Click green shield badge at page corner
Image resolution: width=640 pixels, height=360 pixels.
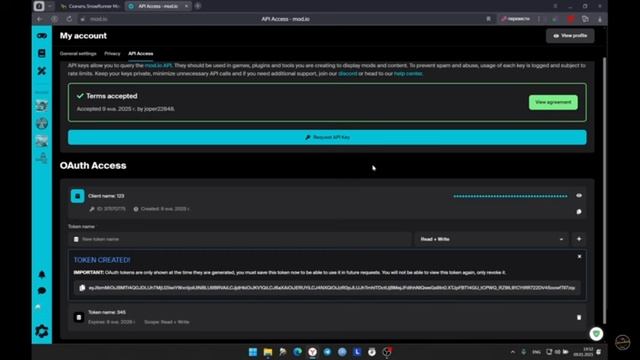pos(596,334)
